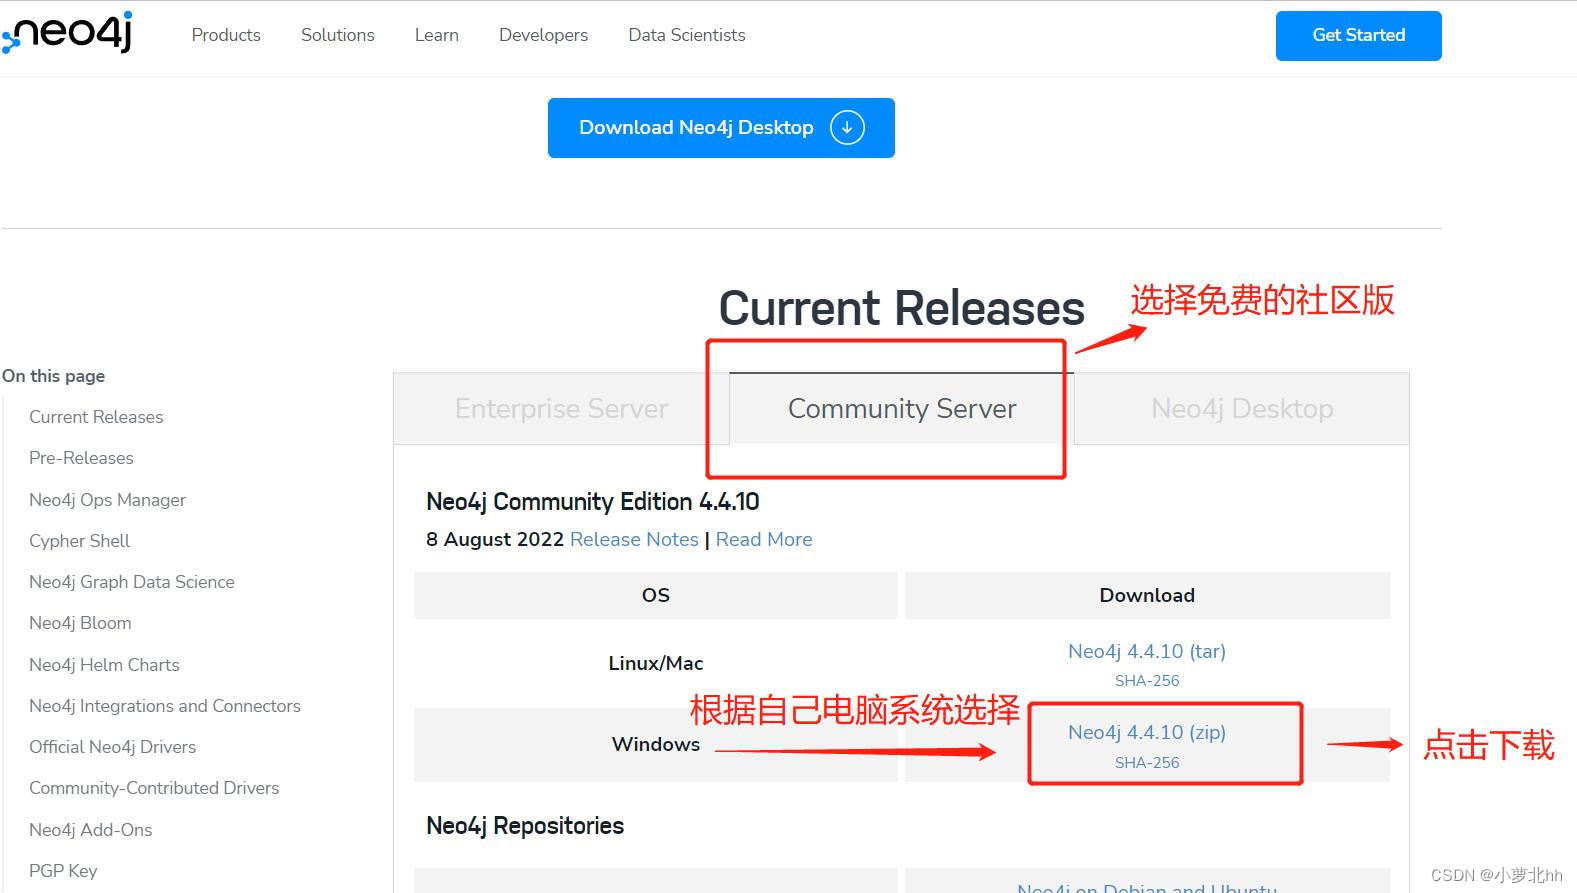Click Download Neo4j Desktop button
Screen dimensions: 1577x893
coord(721,128)
